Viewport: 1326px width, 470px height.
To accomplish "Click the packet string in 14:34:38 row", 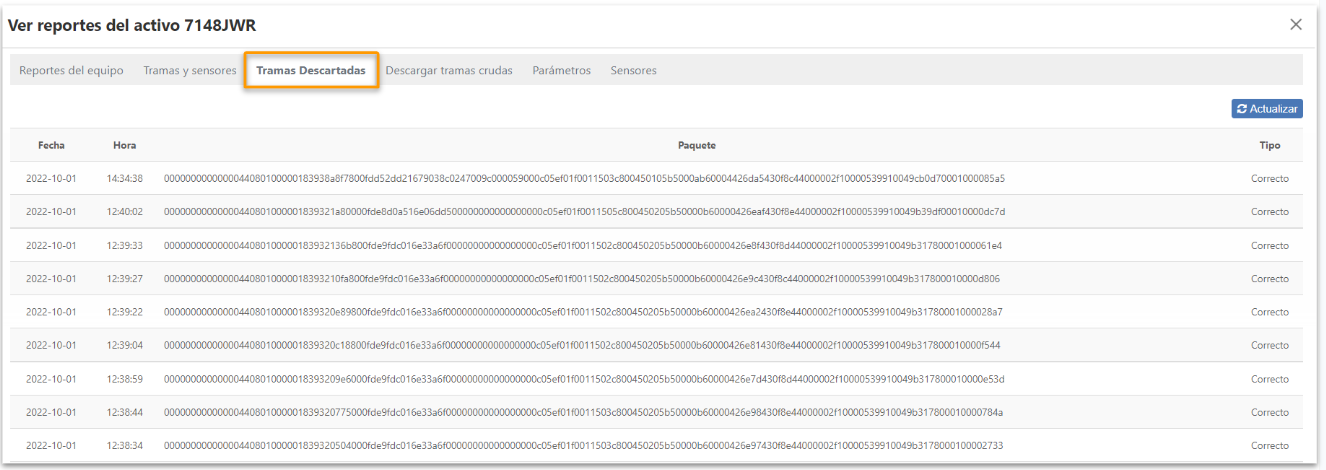I will click(584, 179).
